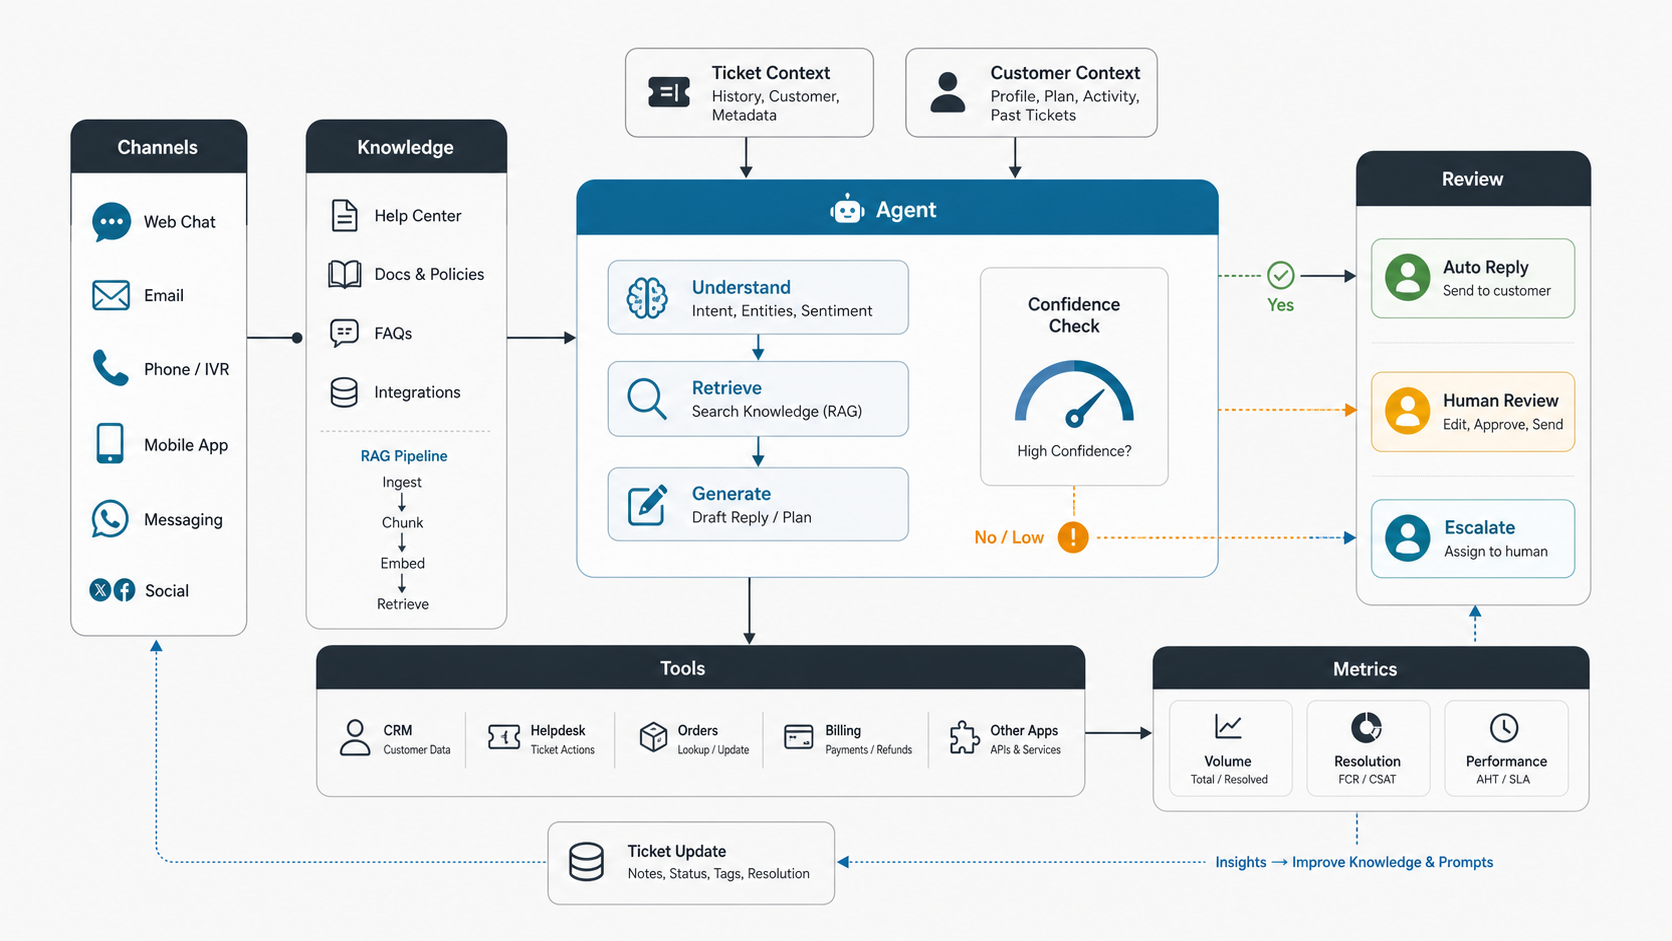The image size is (1672, 941).
Task: Click 'Draft Reply / Plan' text
Action: 752,517
